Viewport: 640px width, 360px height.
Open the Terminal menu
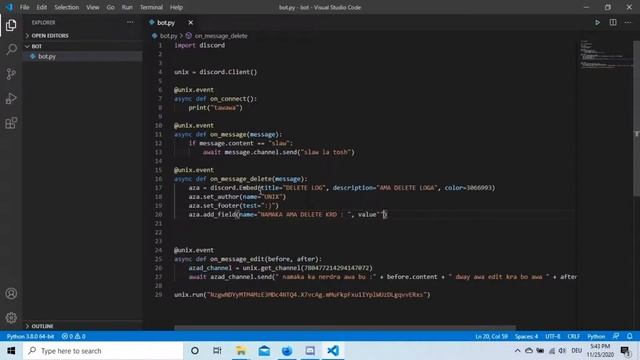[x=151, y=7]
